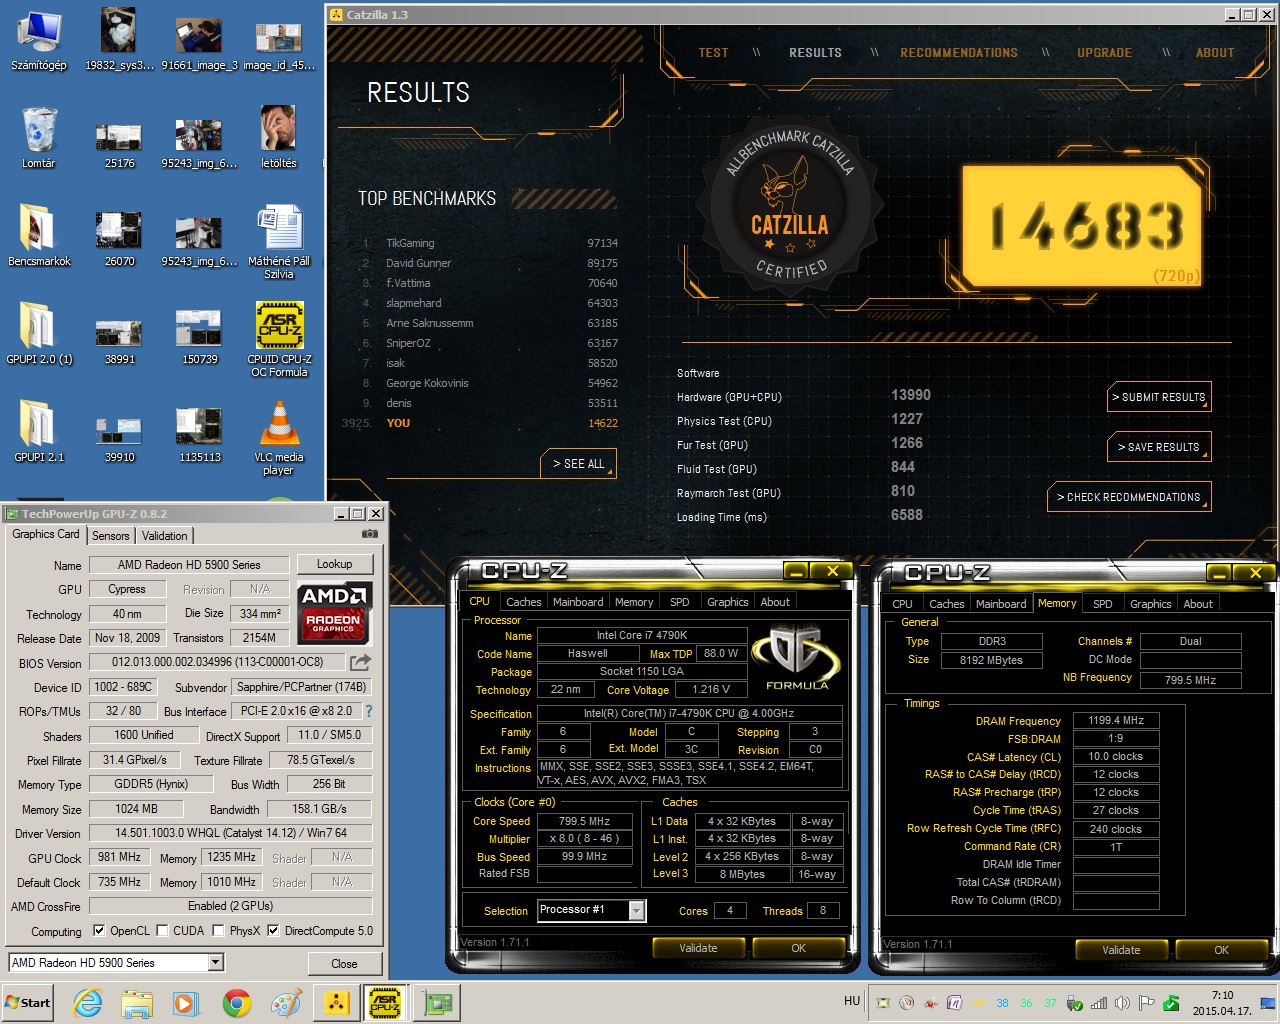Click the GPU-Z screenshot camera icon
1280x1024 pixels.
(x=370, y=534)
